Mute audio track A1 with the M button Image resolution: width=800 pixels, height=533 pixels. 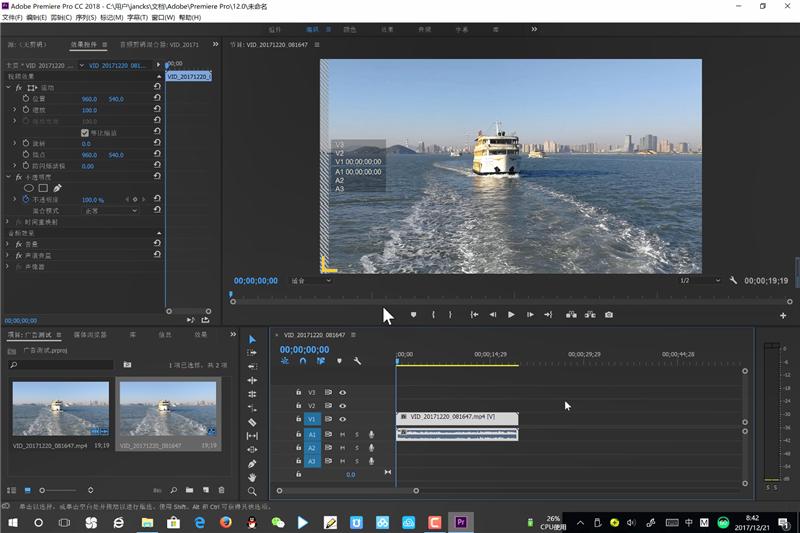pyautogui.click(x=343, y=434)
